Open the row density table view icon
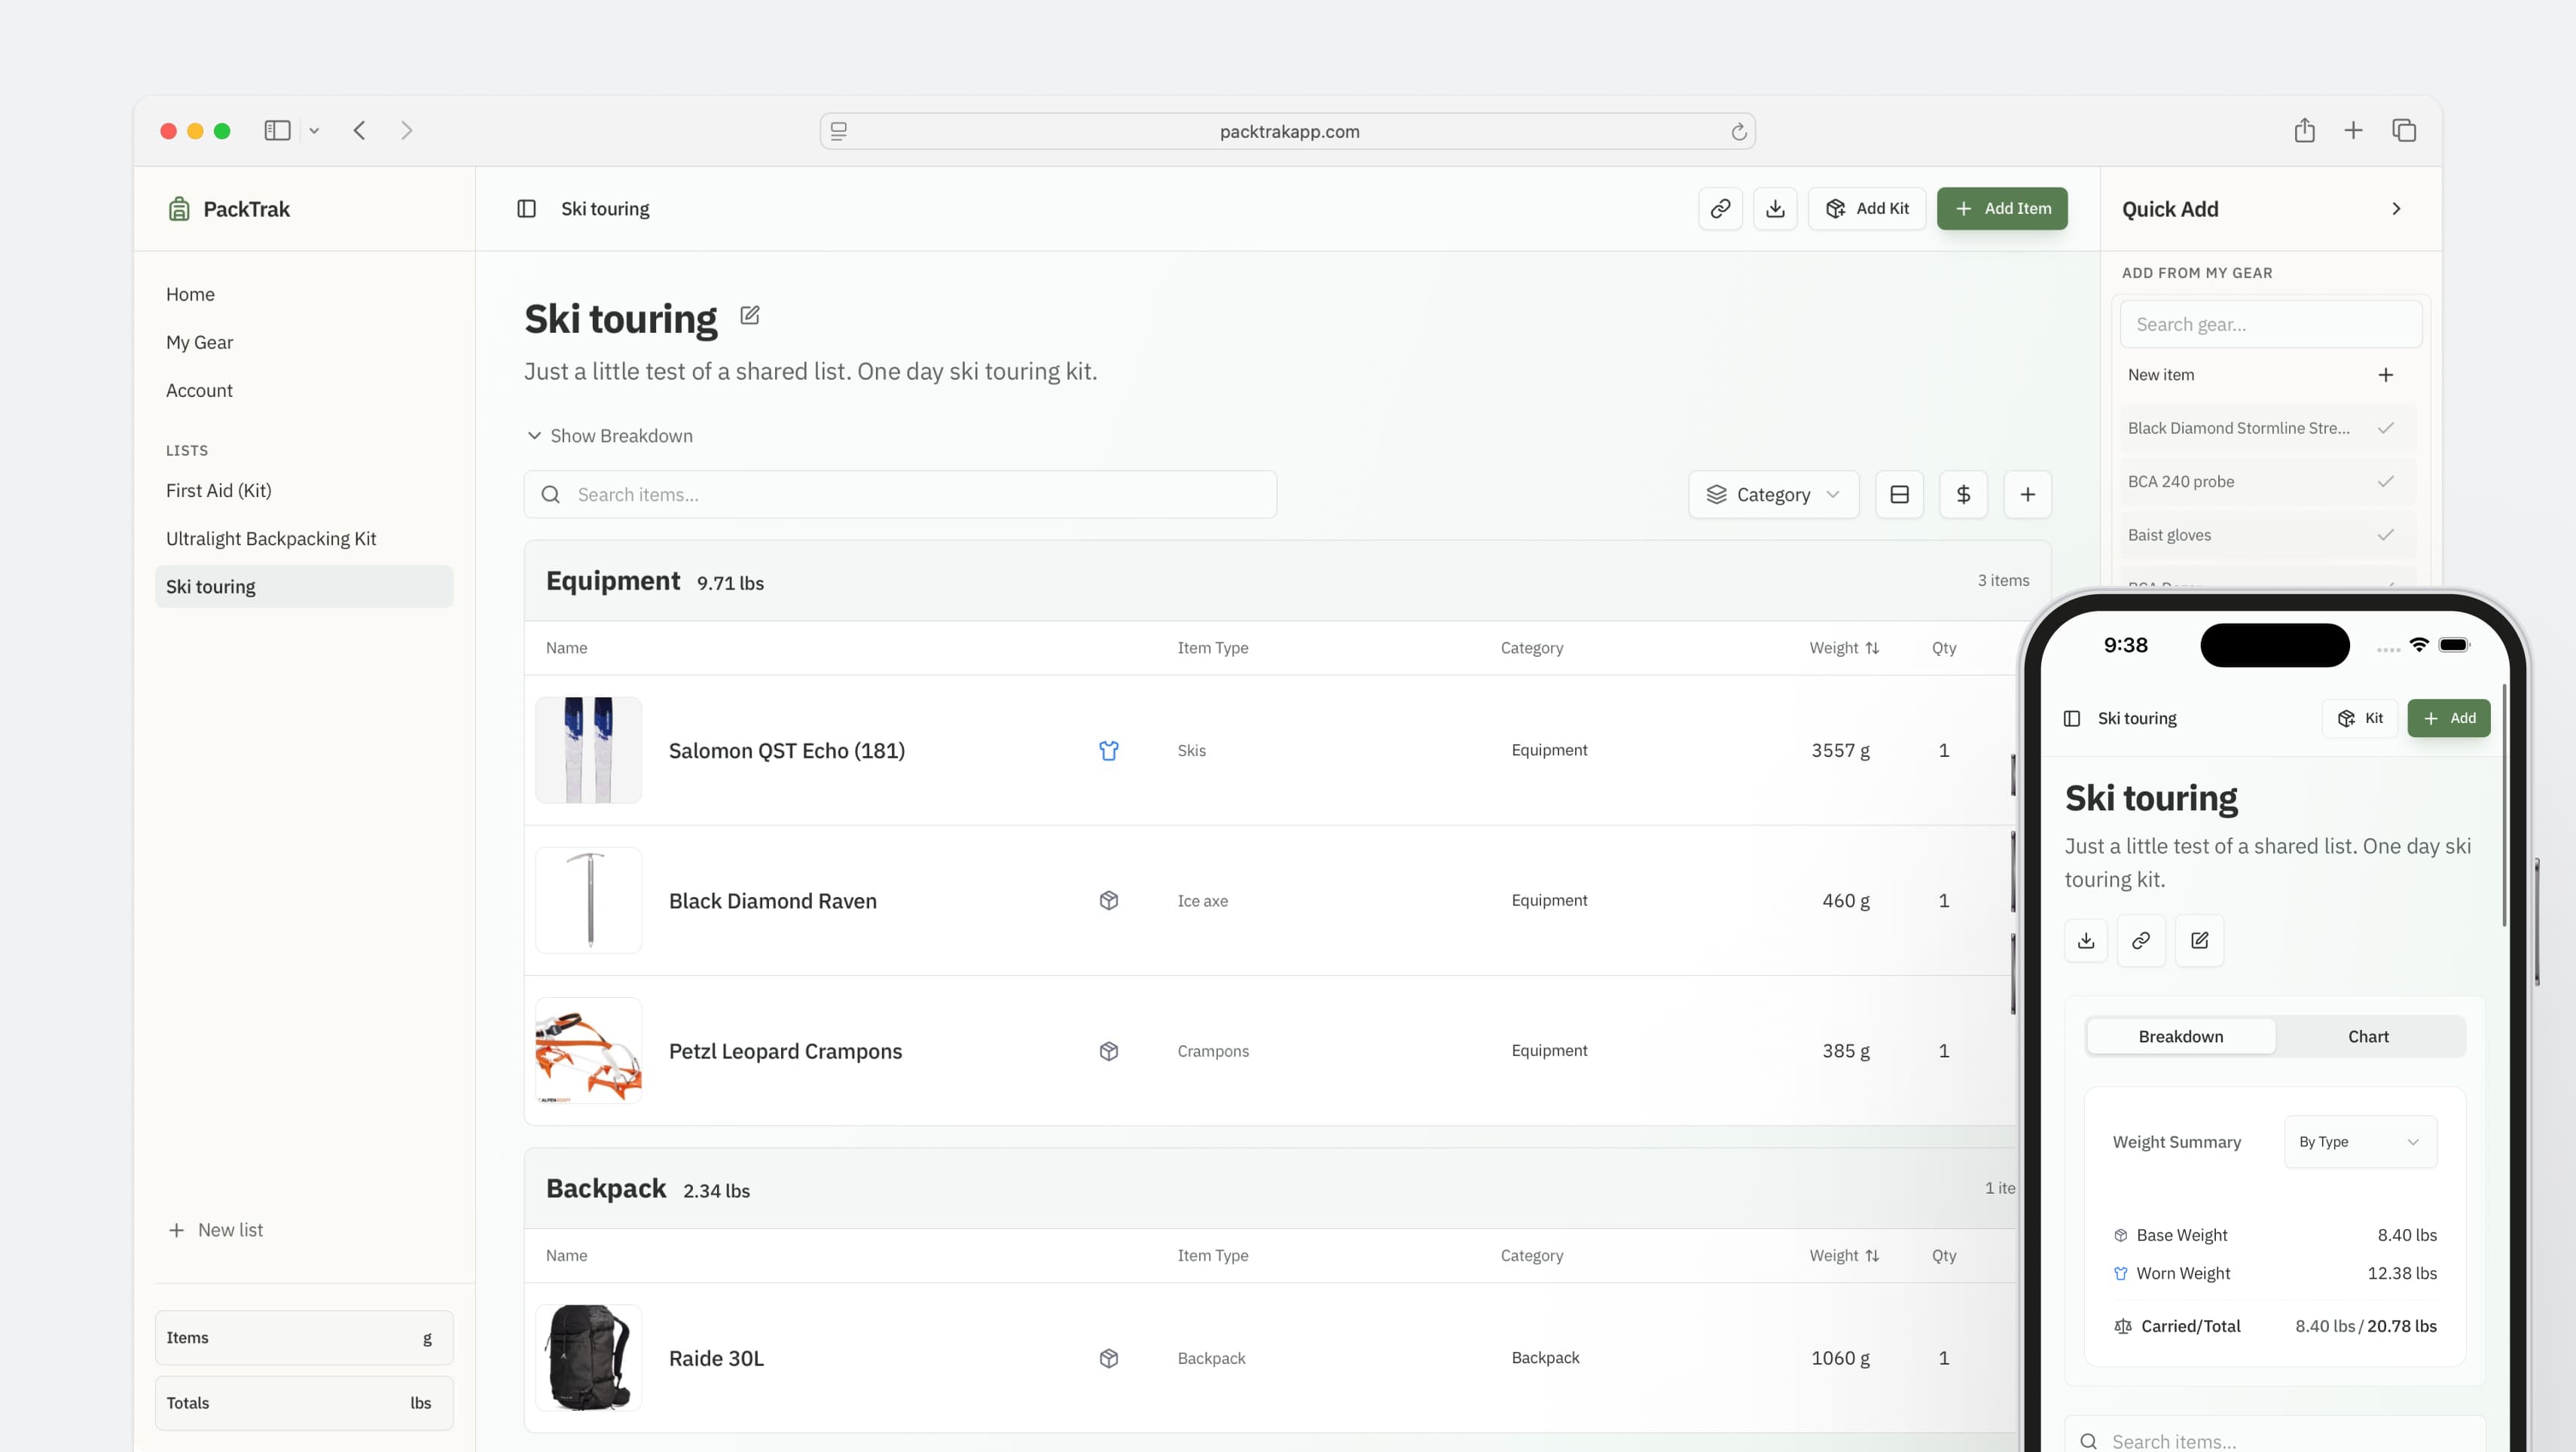The height and width of the screenshot is (1452, 2576). tap(1899, 494)
